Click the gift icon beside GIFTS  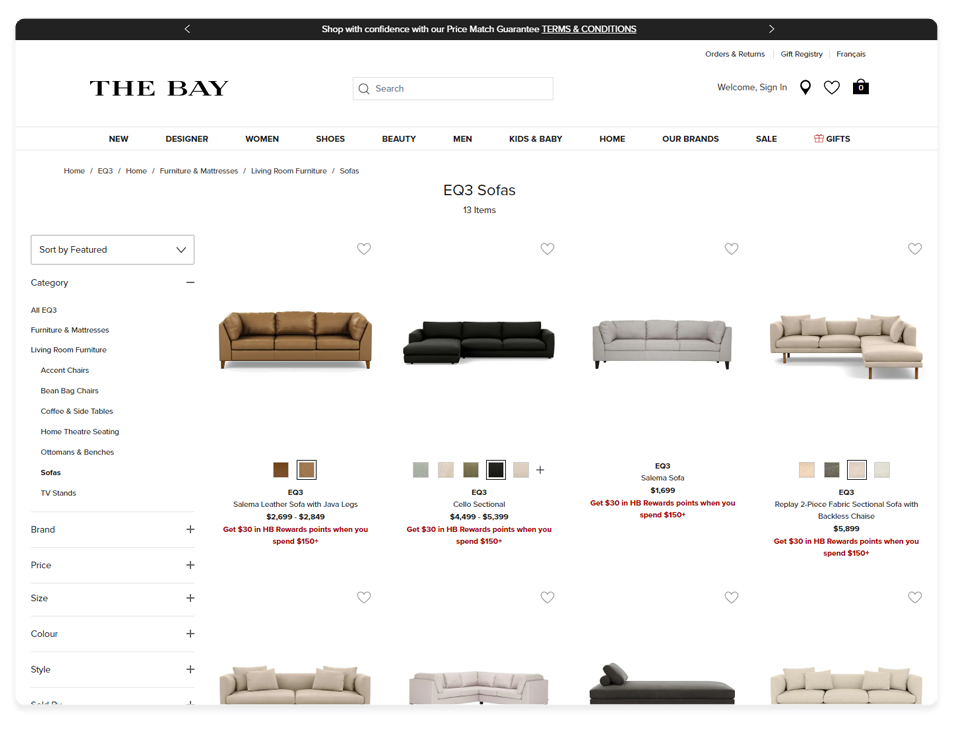[x=819, y=138]
